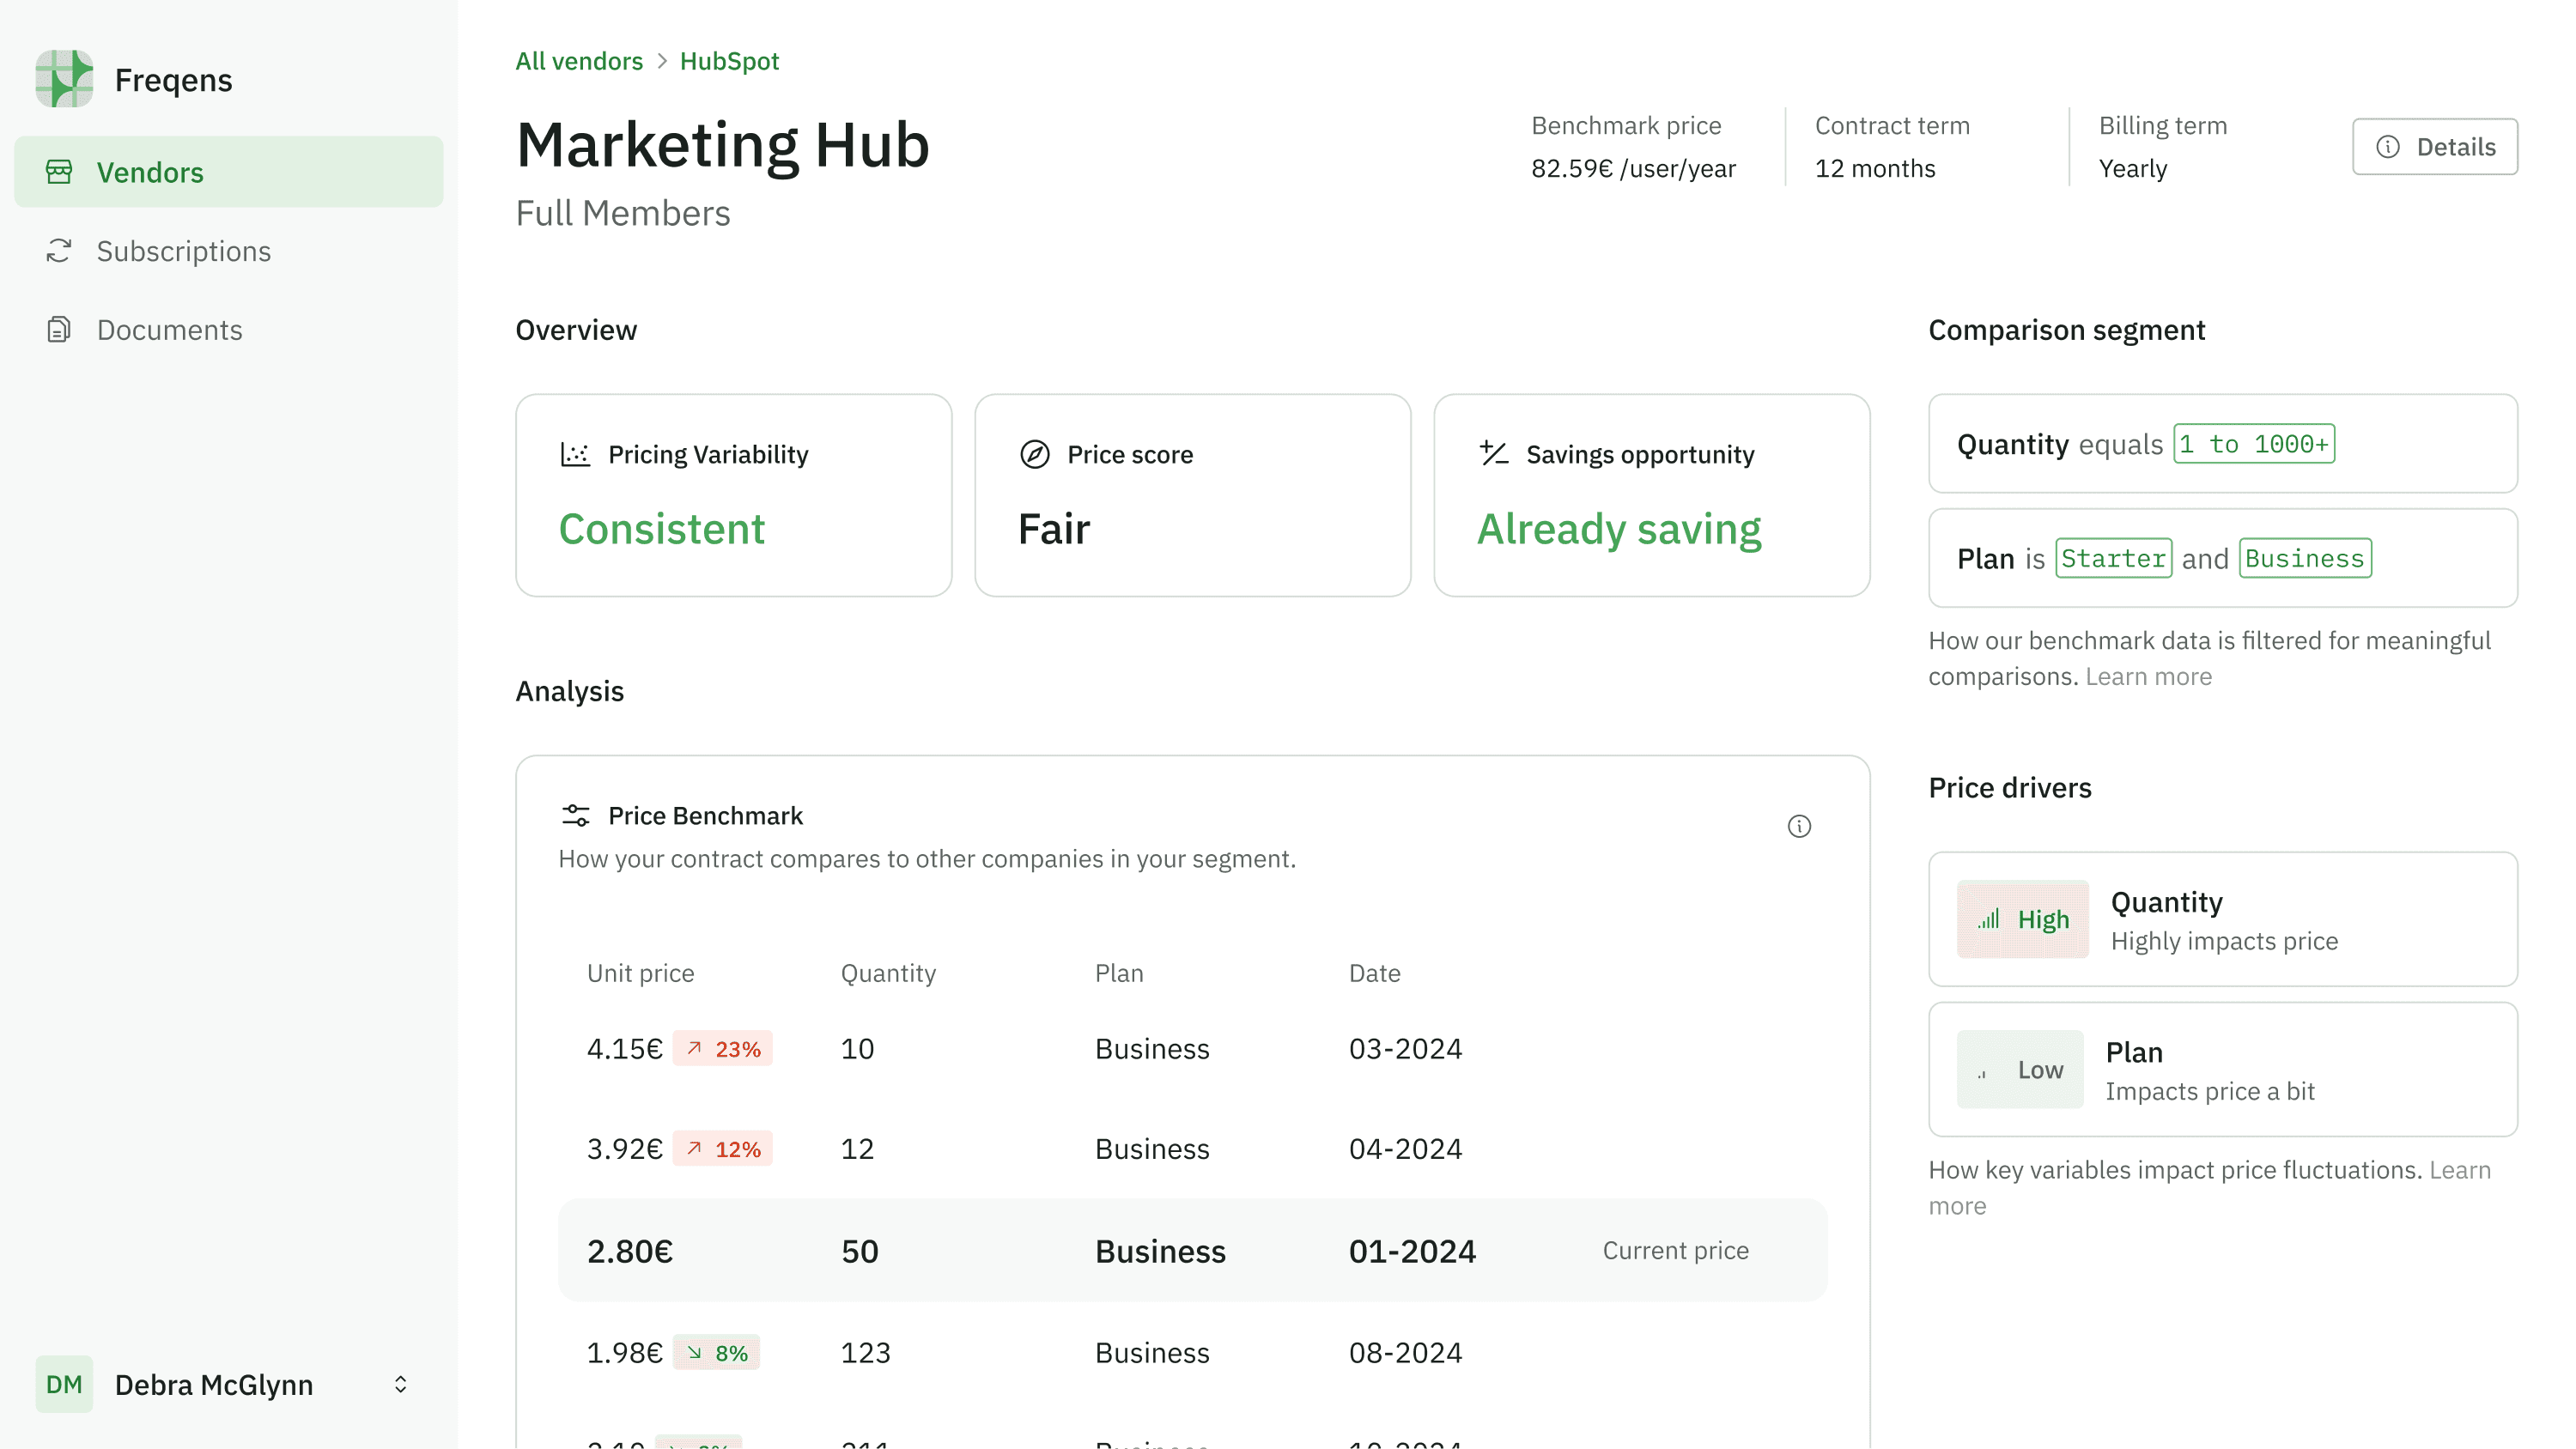Select the 2.80€ Current price row
The width and height of the screenshot is (2576, 1449).
point(1192,1250)
